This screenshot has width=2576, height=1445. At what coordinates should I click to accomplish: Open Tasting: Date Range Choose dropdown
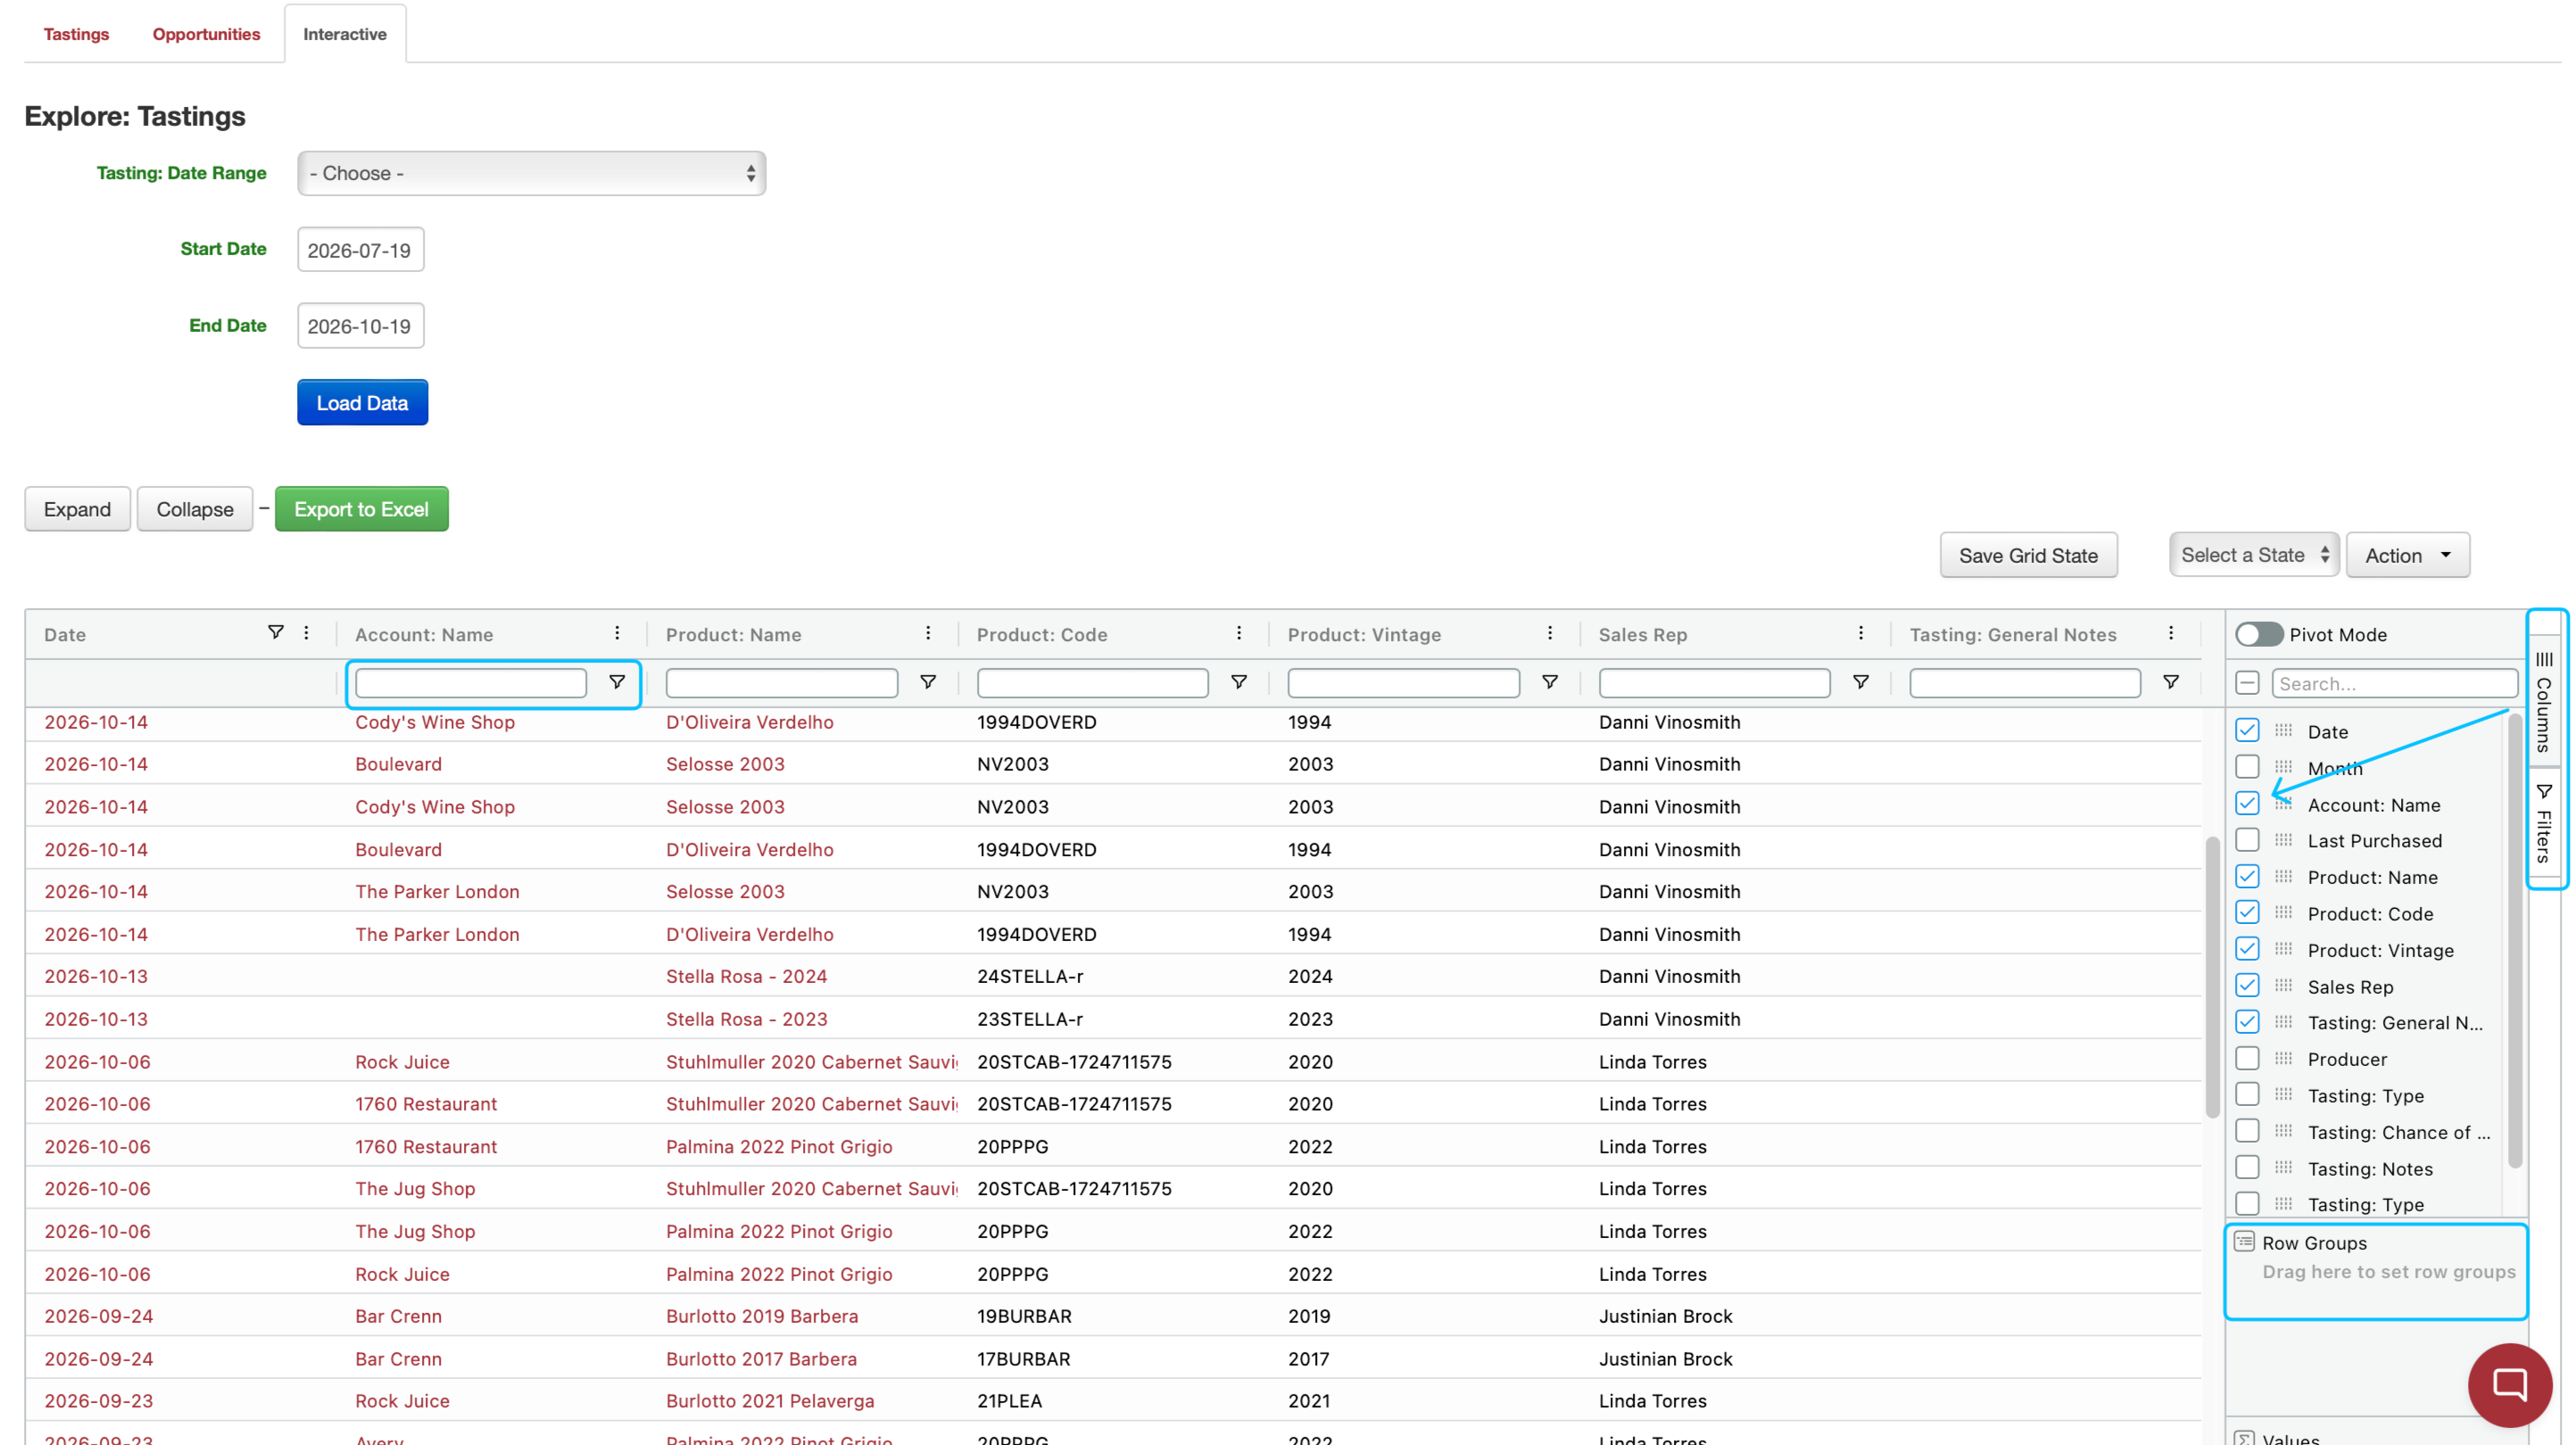[531, 173]
